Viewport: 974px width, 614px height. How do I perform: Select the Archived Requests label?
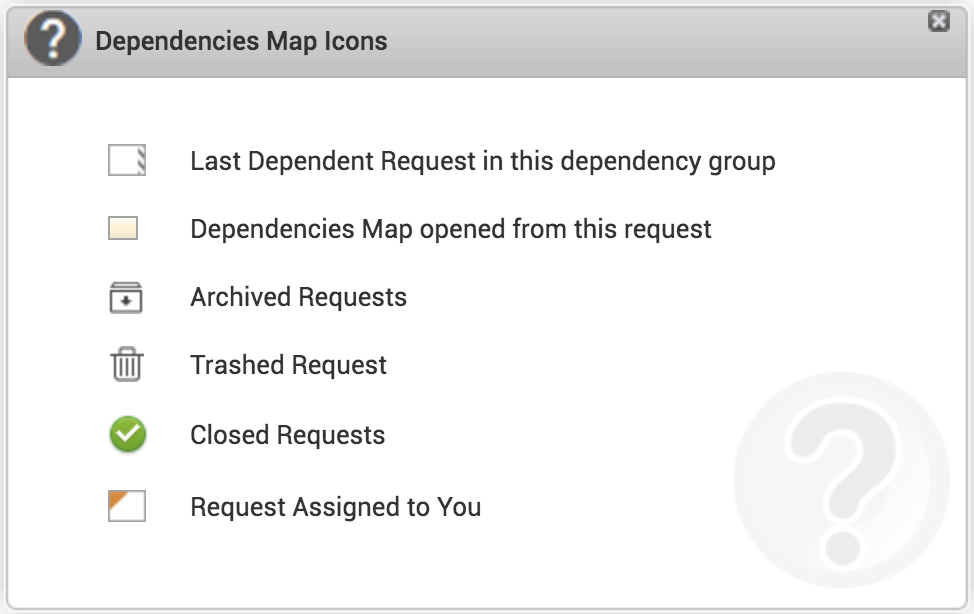[x=298, y=298]
